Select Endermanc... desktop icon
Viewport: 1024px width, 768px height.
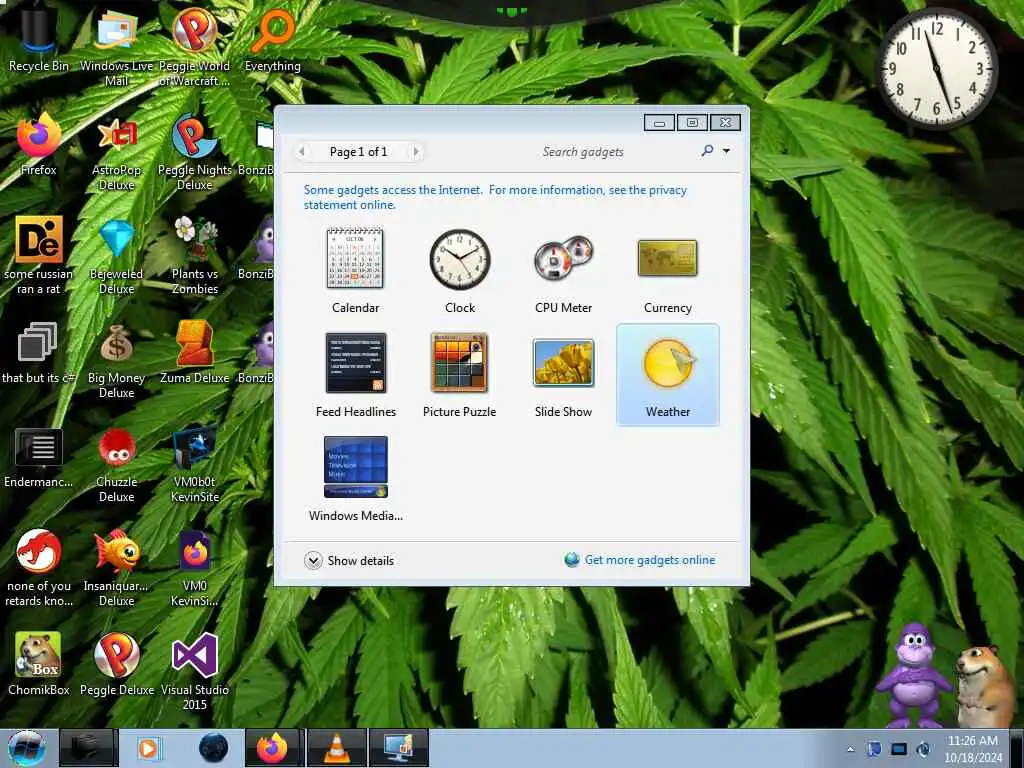(39, 456)
